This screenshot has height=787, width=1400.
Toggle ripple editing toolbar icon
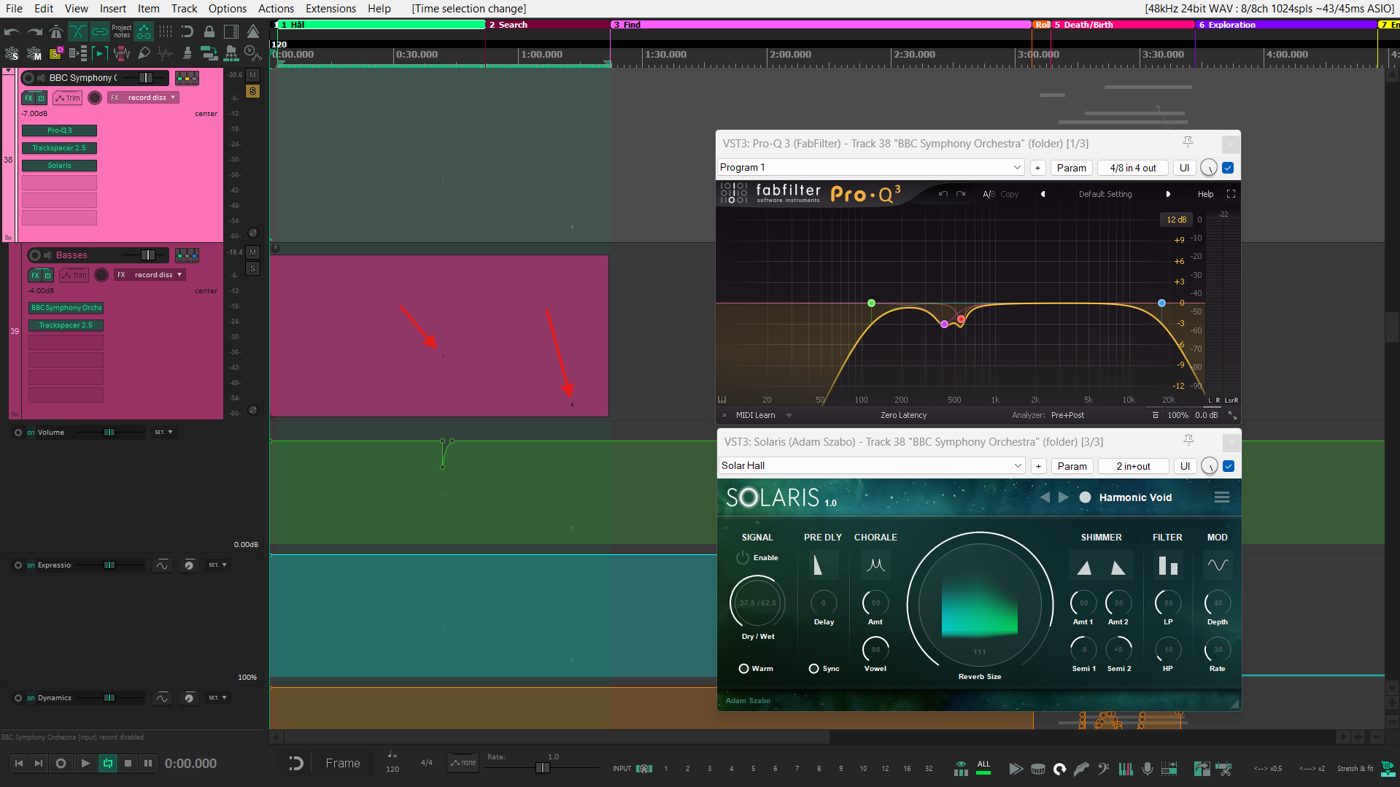click(x=144, y=32)
